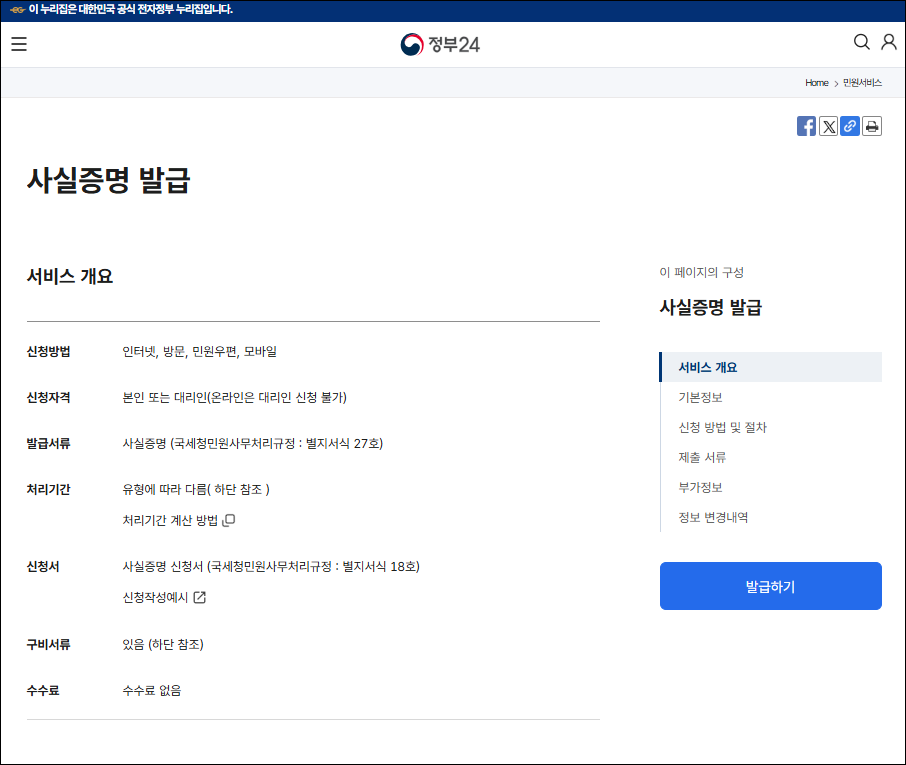This screenshot has width=906, height=765.
Task: Click external link icon beside 신청작성예시
Action: coord(199,597)
